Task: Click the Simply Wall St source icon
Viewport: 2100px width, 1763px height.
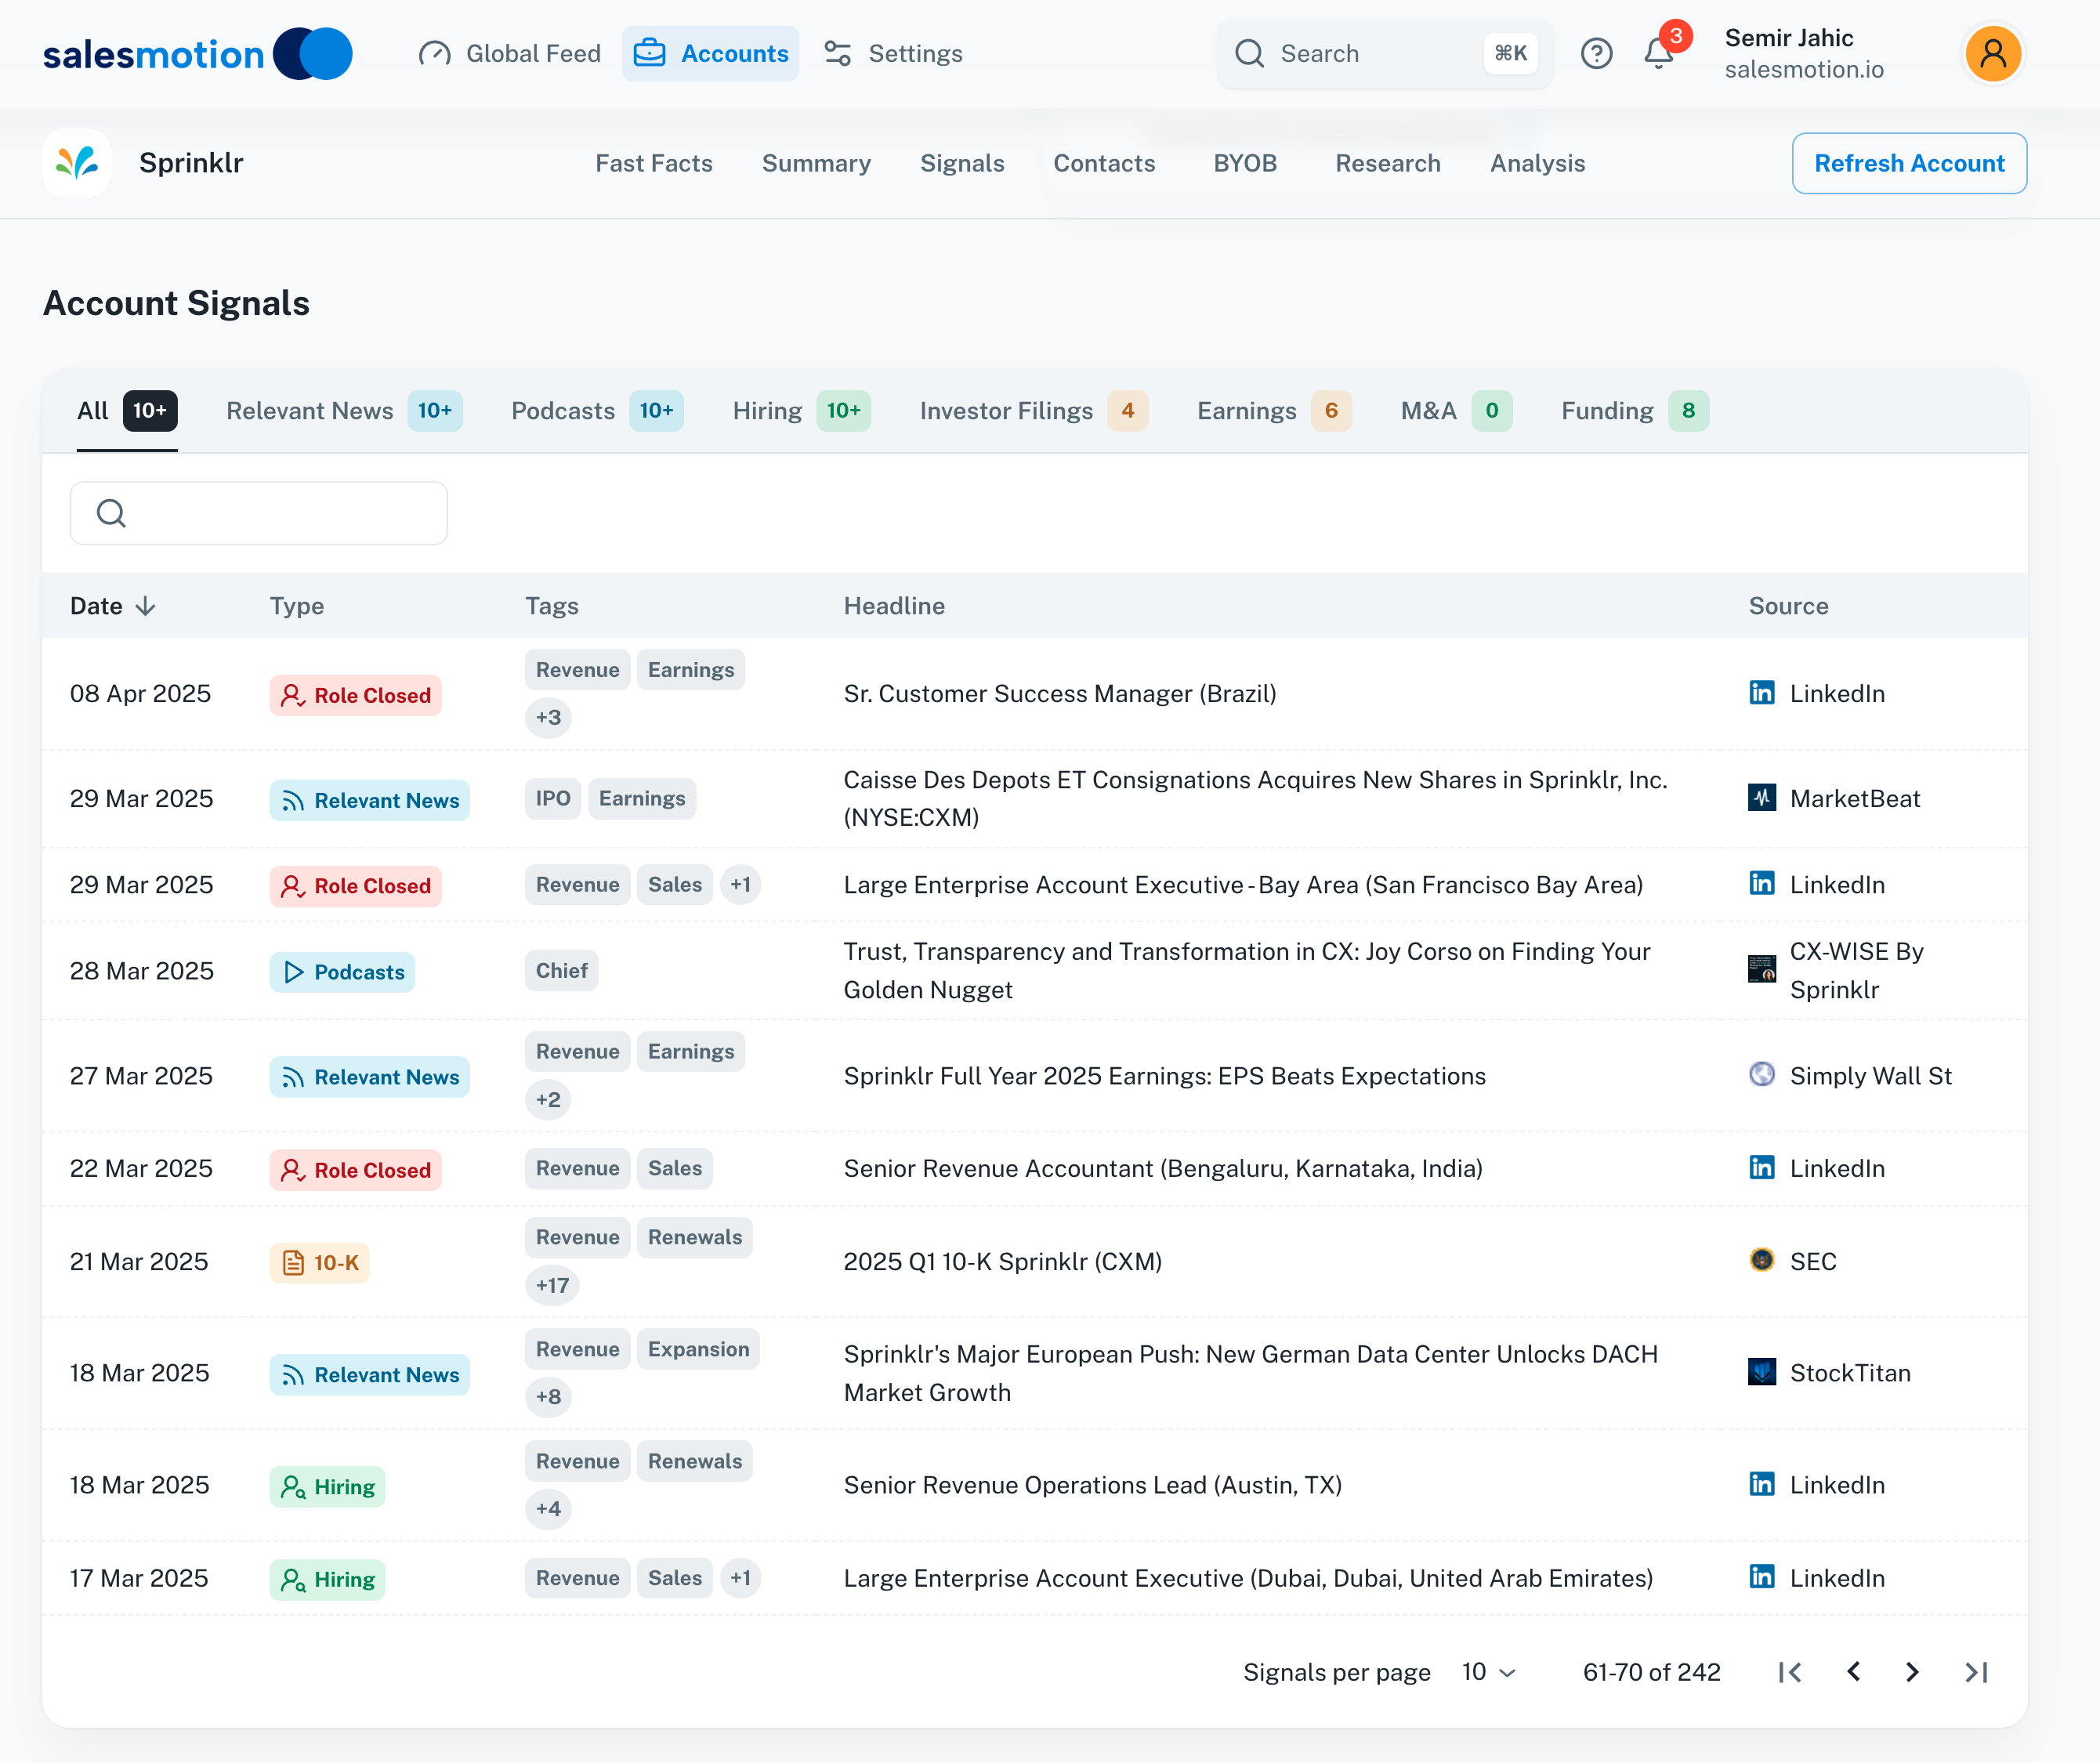Action: tap(1762, 1074)
